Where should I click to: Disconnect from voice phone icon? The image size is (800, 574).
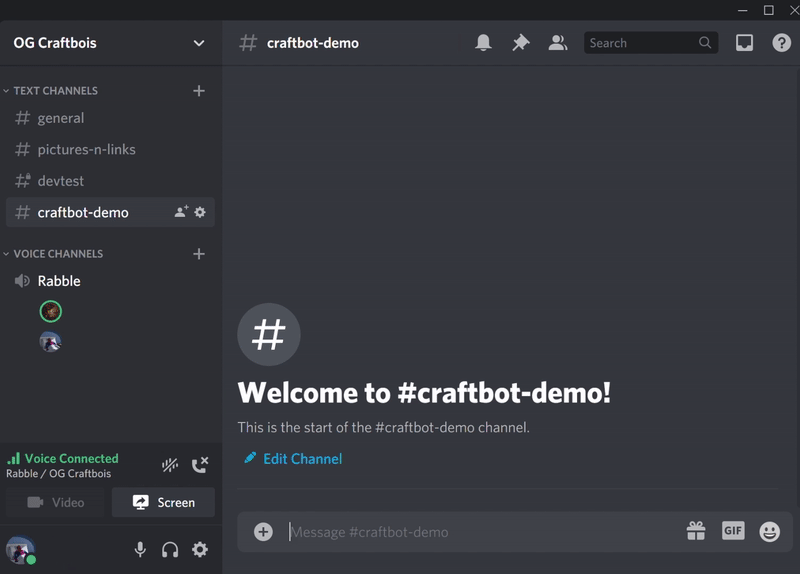tap(200, 465)
